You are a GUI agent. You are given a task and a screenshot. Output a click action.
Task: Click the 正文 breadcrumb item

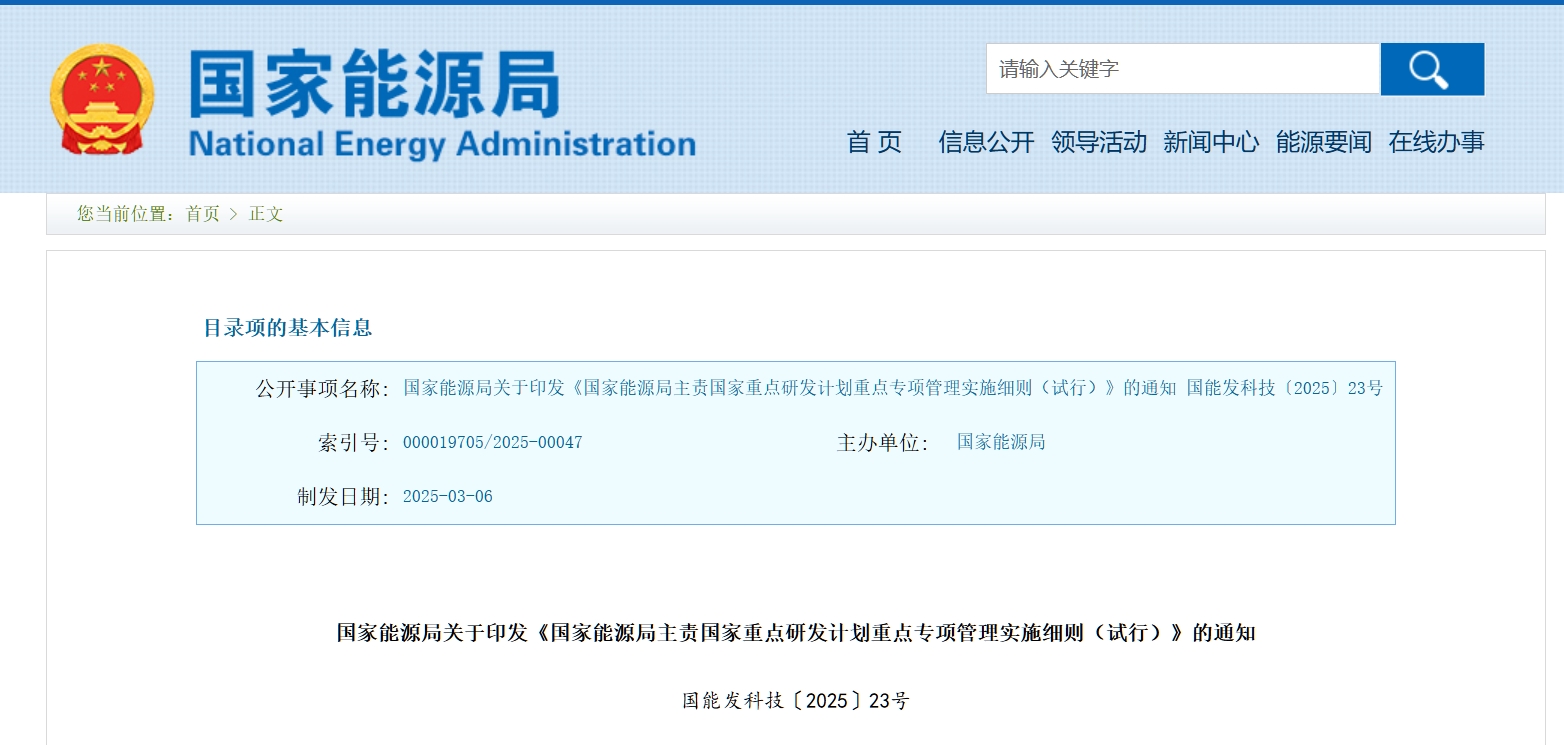coord(266,214)
